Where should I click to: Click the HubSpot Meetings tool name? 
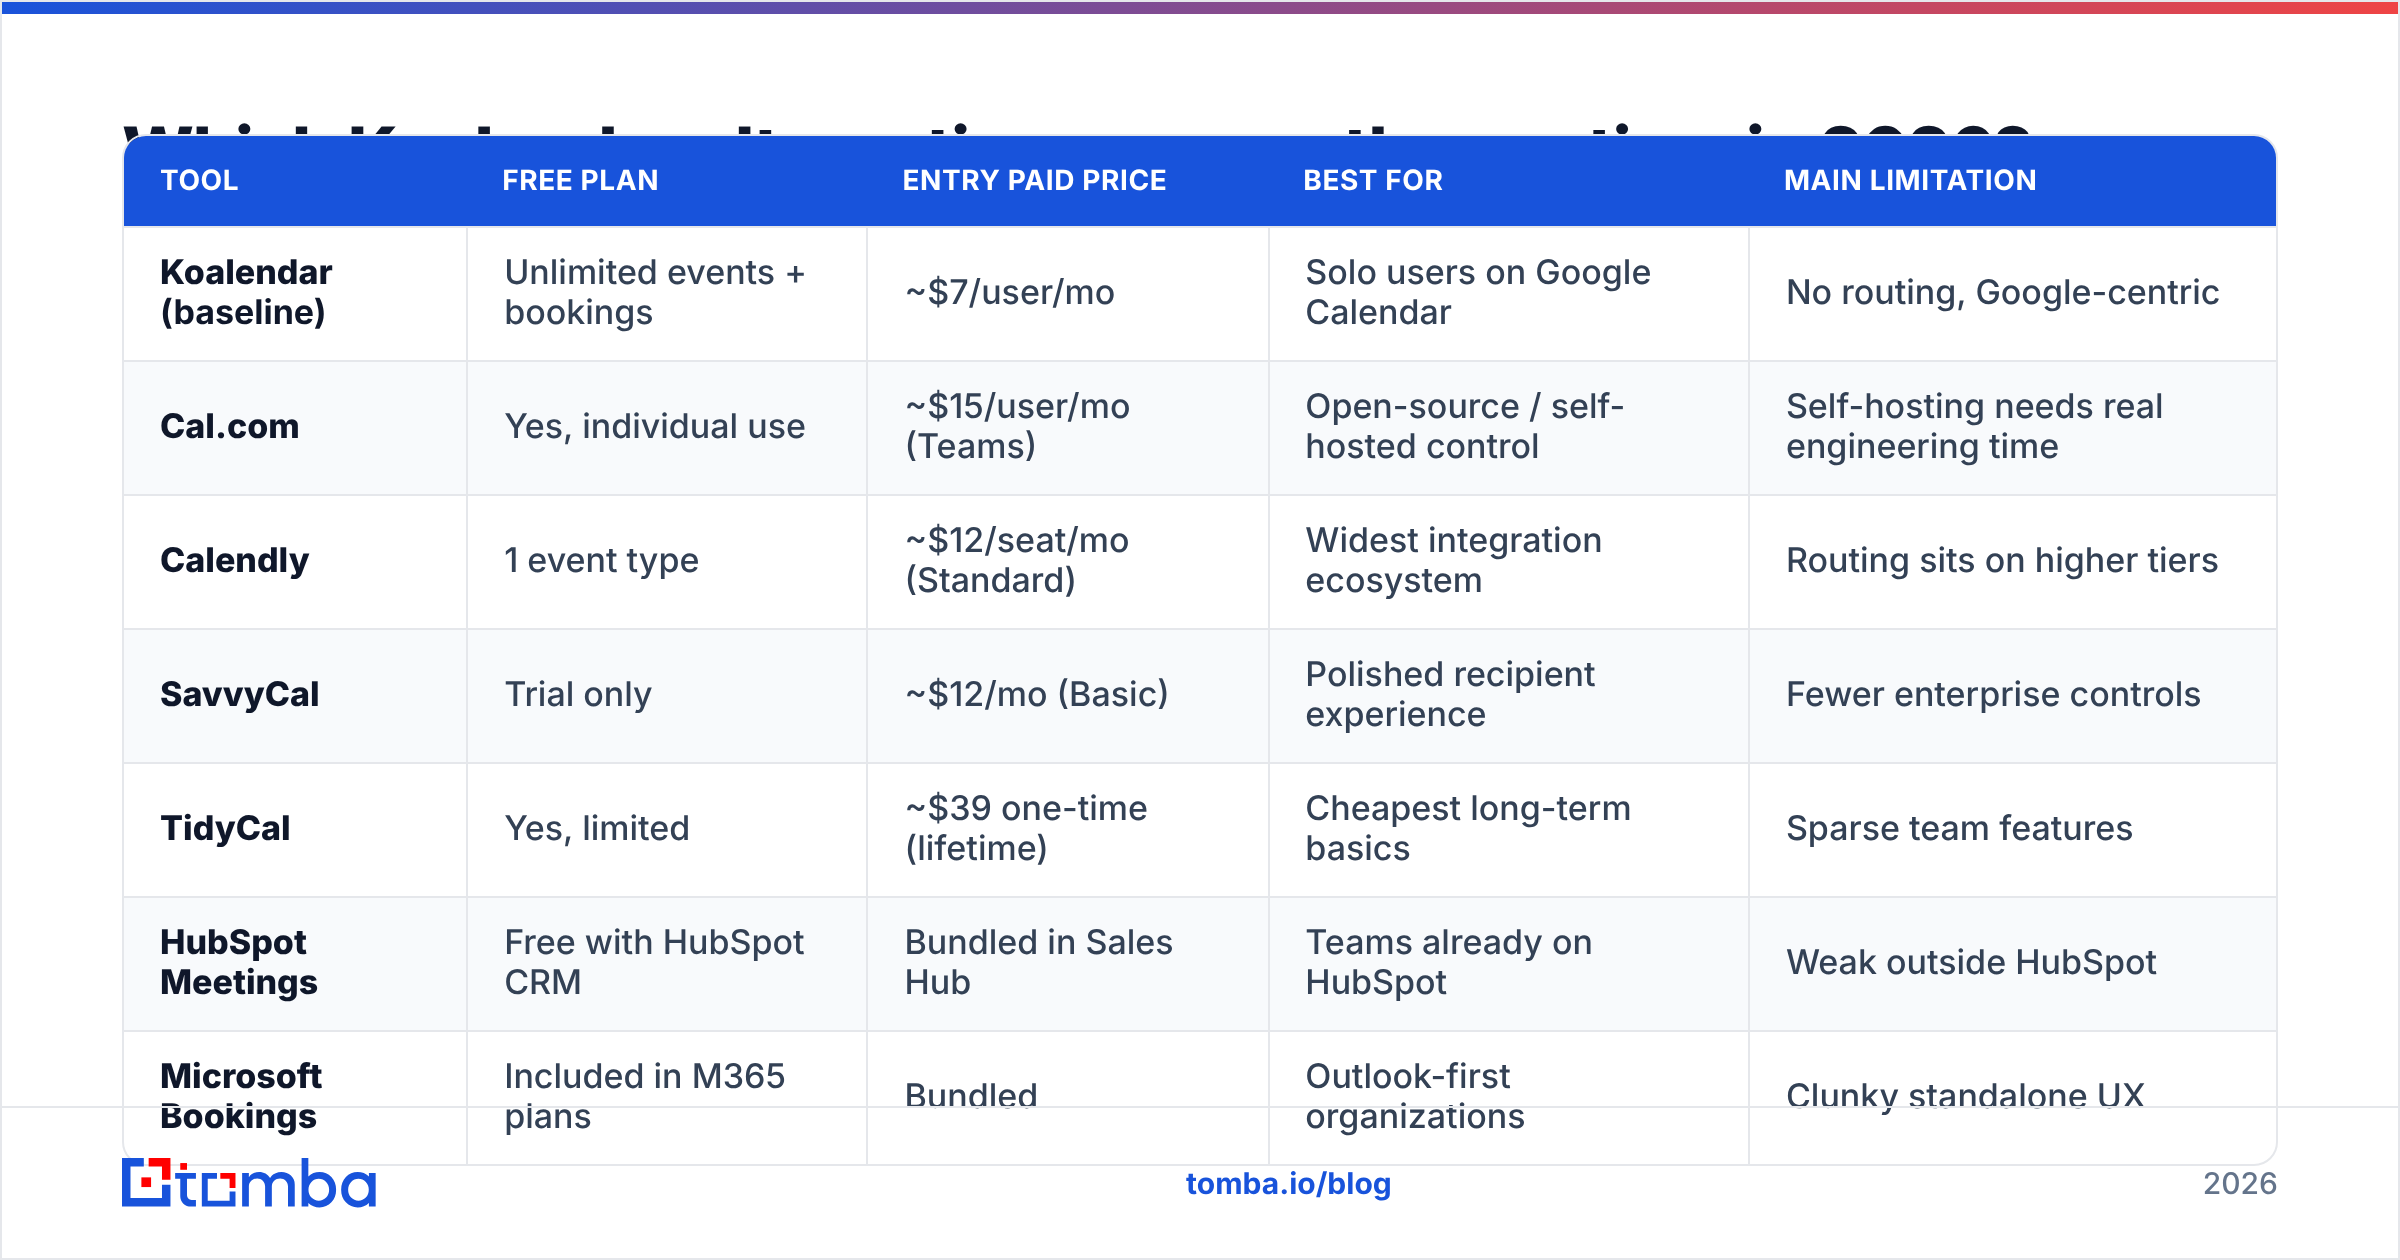pyautogui.click(x=239, y=962)
